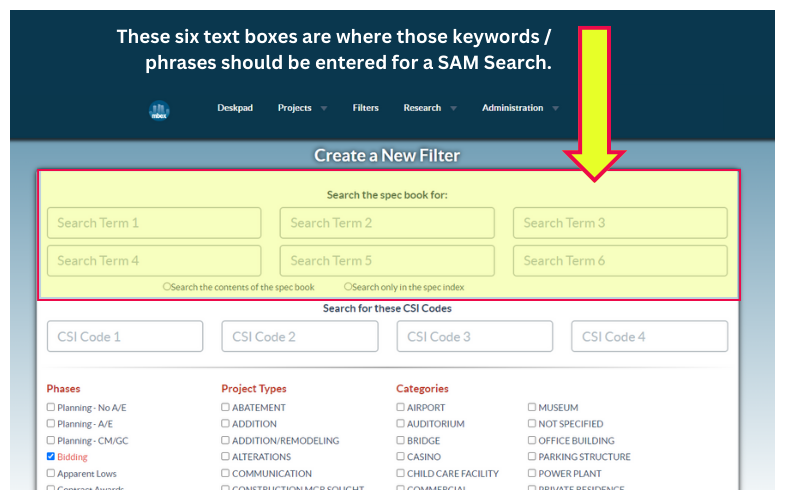
Task: Click the CSI Code 1 input field
Action: [125, 337]
